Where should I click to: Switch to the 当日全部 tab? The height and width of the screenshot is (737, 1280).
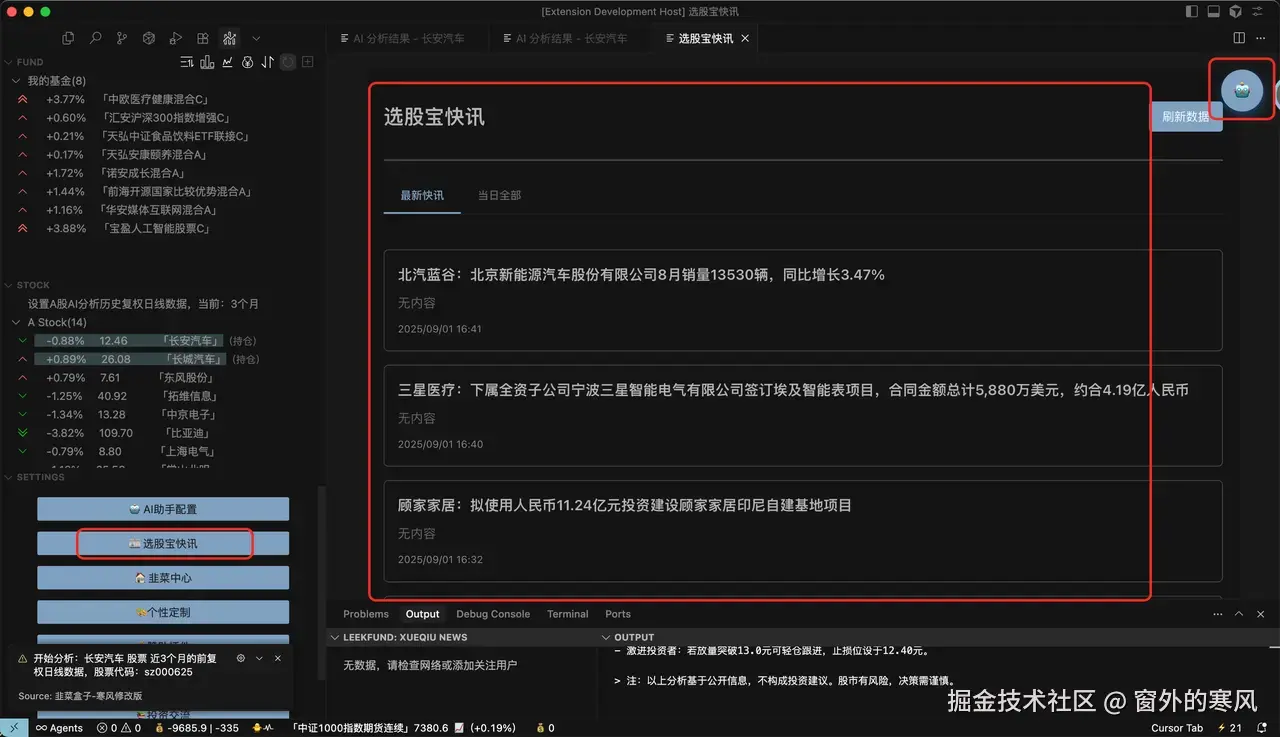pyautogui.click(x=499, y=195)
